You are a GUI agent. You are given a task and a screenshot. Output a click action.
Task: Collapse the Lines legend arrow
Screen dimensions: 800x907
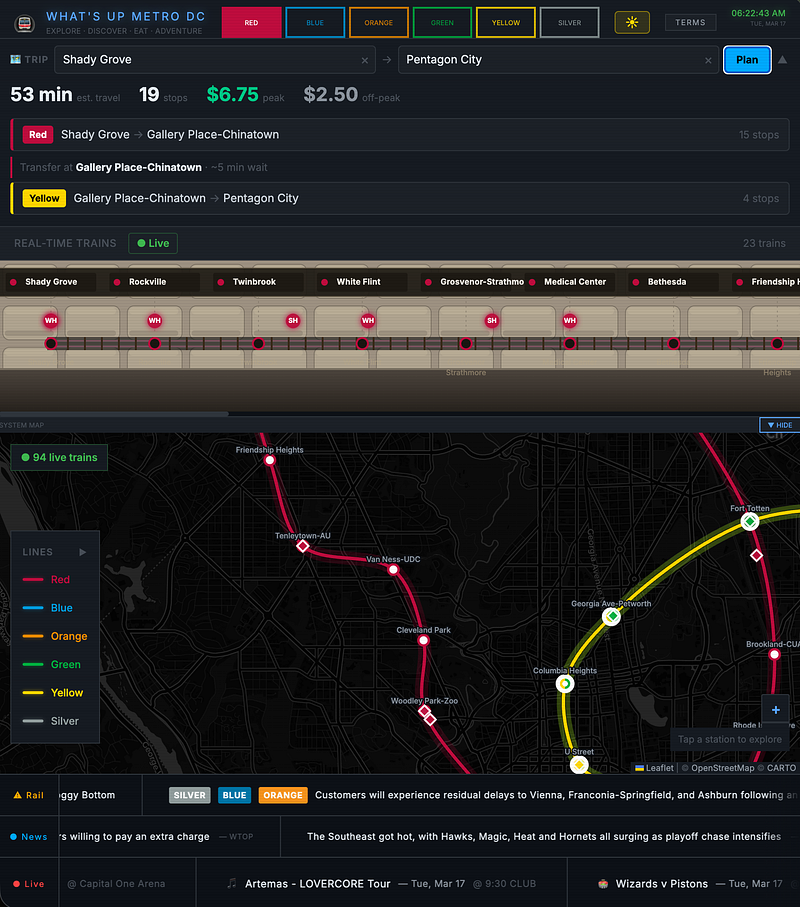coord(83,552)
